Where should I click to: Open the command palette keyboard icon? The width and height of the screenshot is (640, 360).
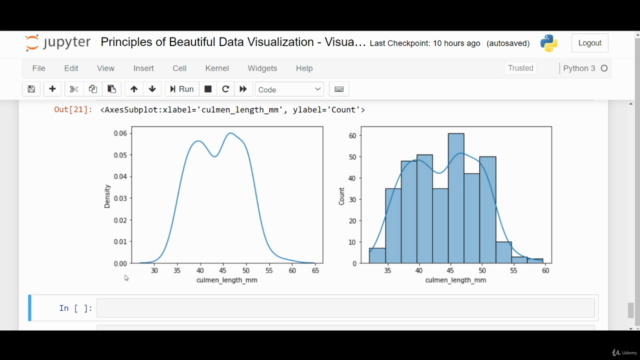(x=339, y=89)
